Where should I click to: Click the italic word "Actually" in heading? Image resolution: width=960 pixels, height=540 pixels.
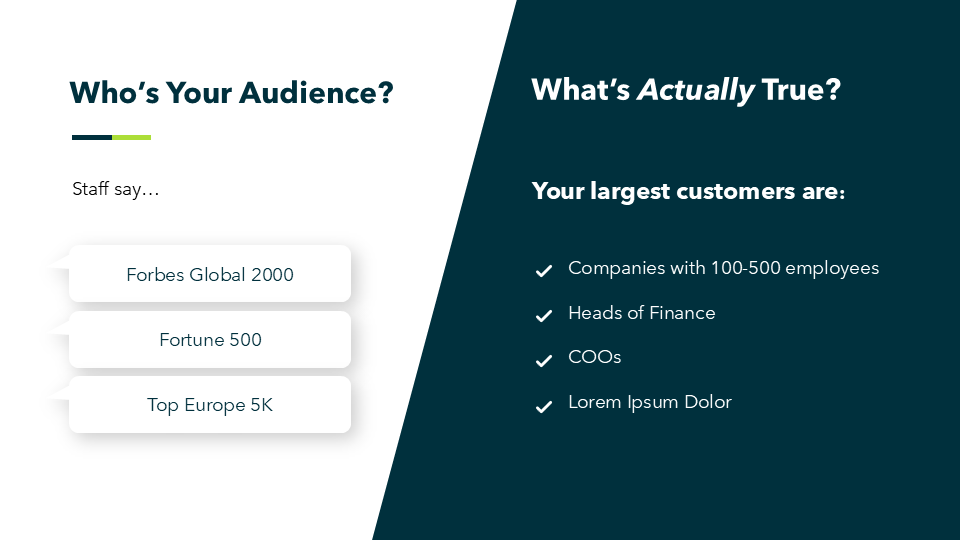click(x=696, y=90)
